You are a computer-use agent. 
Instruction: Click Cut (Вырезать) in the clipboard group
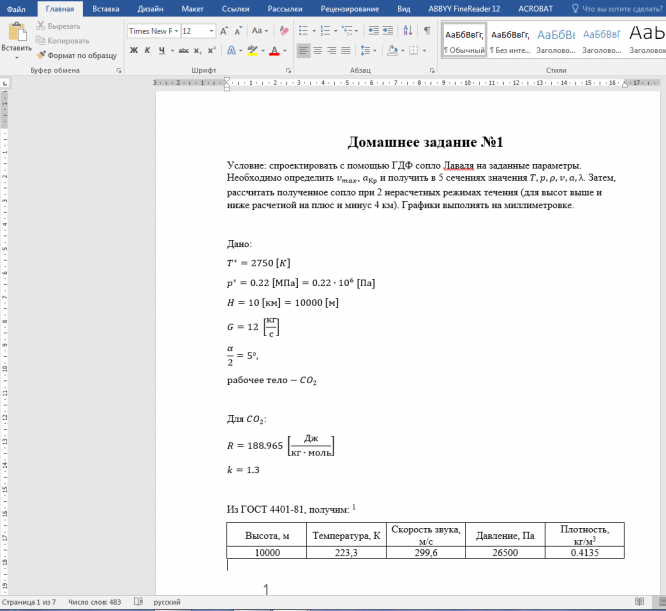coord(58,26)
